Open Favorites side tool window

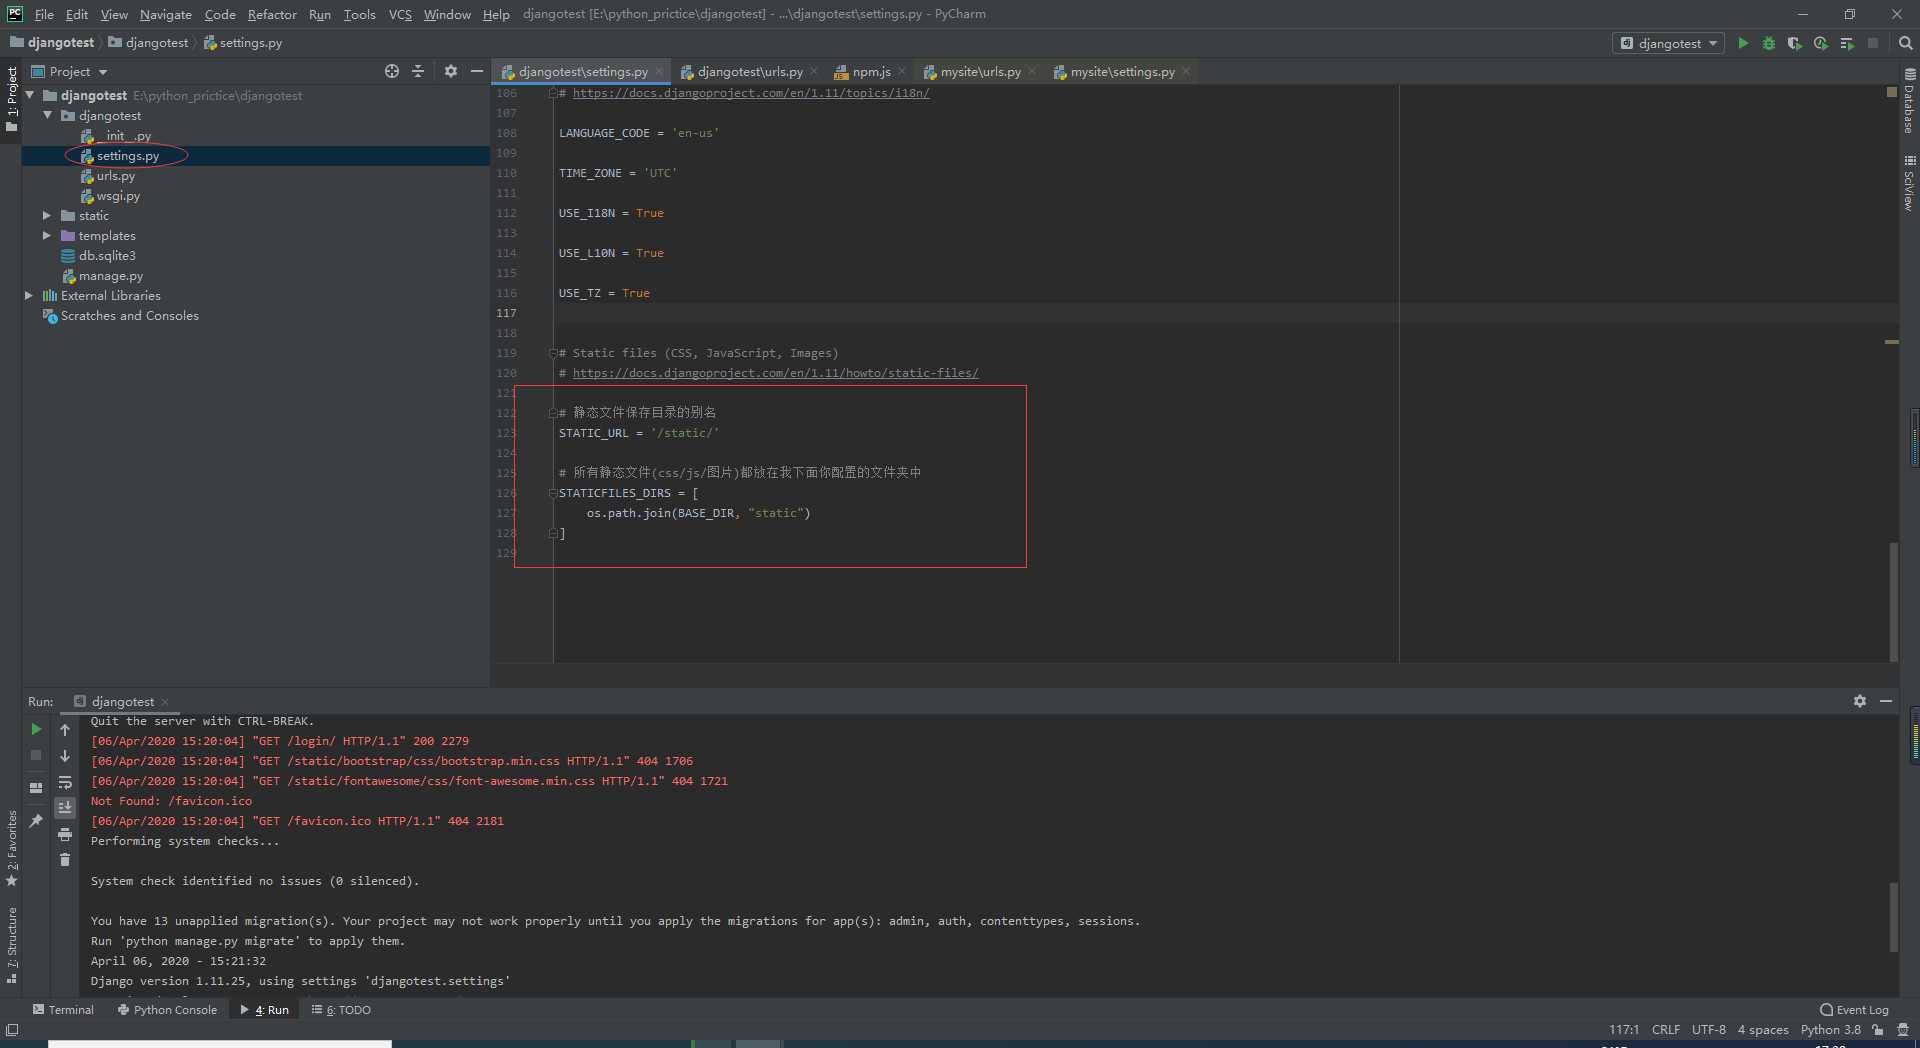[x=12, y=848]
